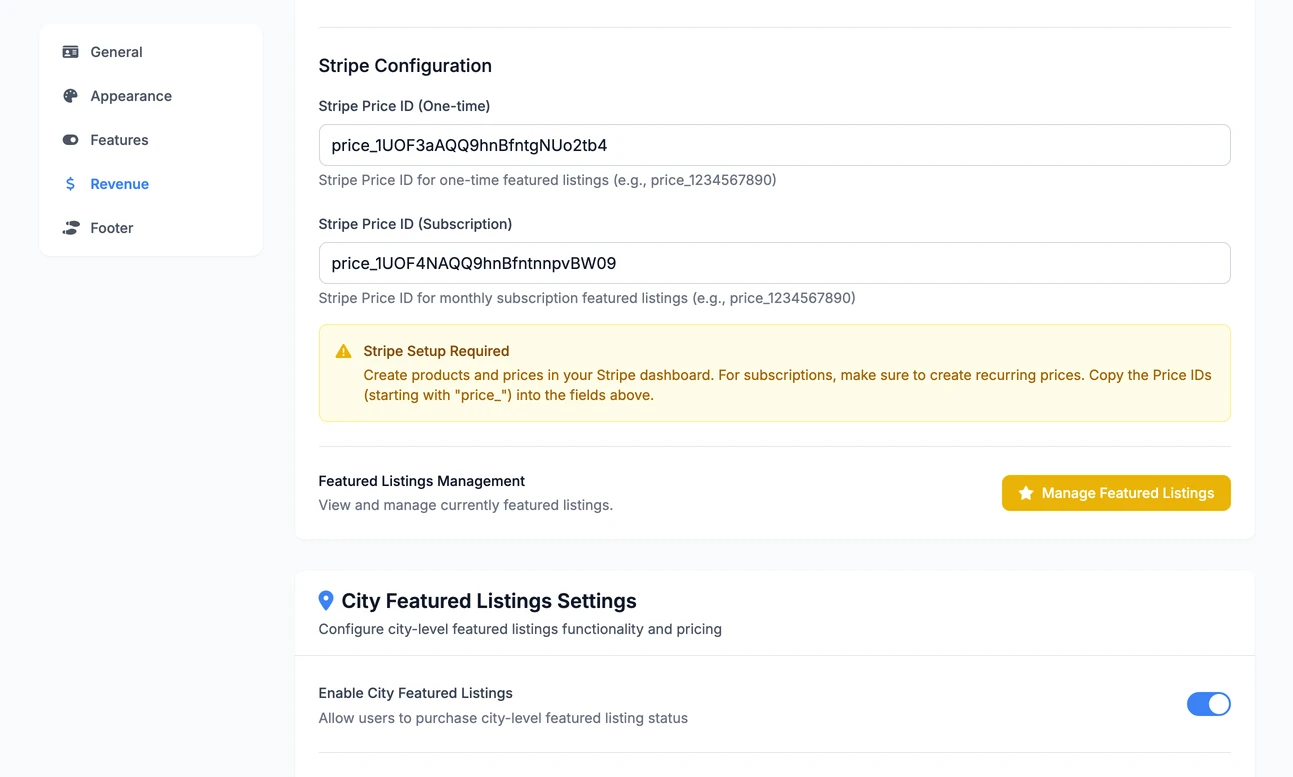Screen dimensions: 1293x777
Task: Click the Allow users to purchase city-level text
Action: [x=503, y=718]
